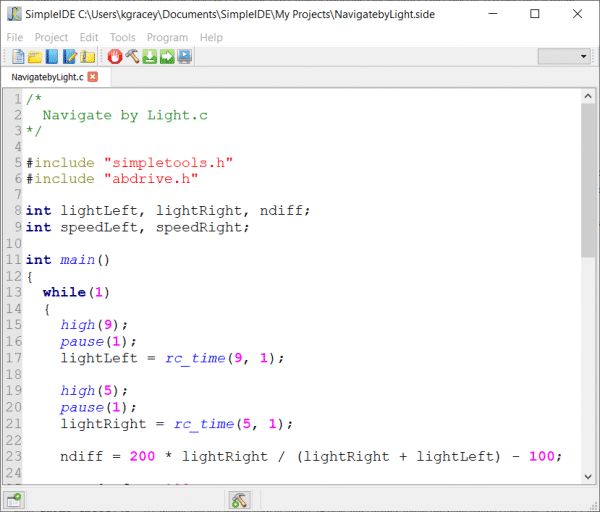Click the Save Project As pencil icon

coord(70,56)
